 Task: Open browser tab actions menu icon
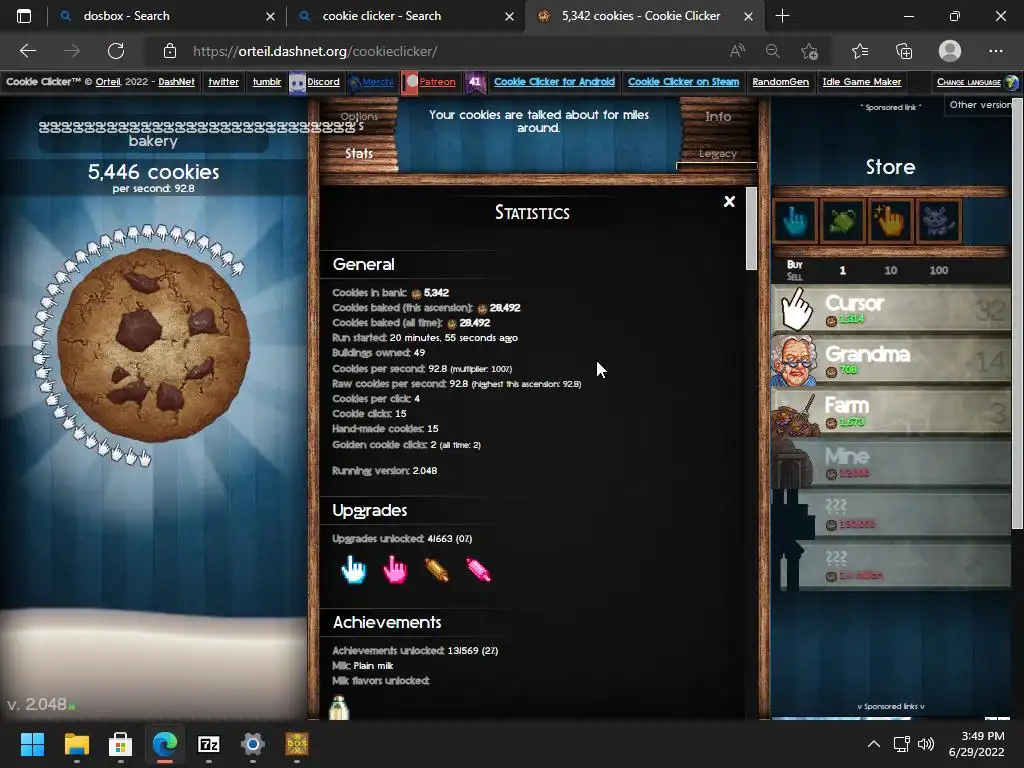pos(24,16)
